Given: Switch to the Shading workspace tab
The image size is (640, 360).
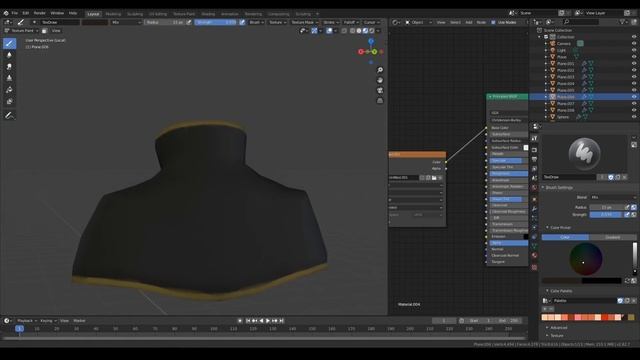Looking at the screenshot, I should (208, 14).
